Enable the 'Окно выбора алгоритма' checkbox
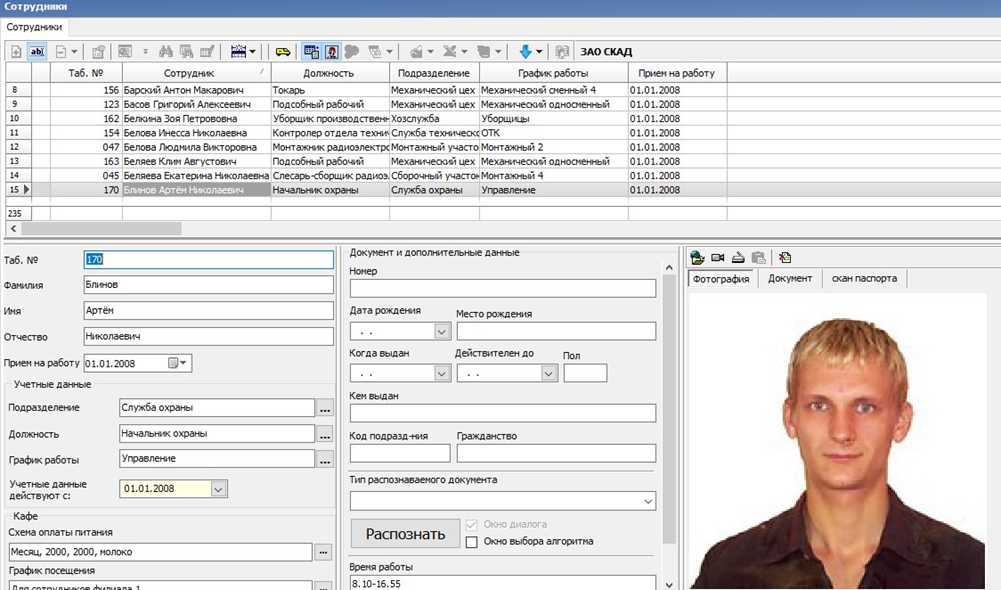This screenshot has width=1001, height=590. coord(472,542)
